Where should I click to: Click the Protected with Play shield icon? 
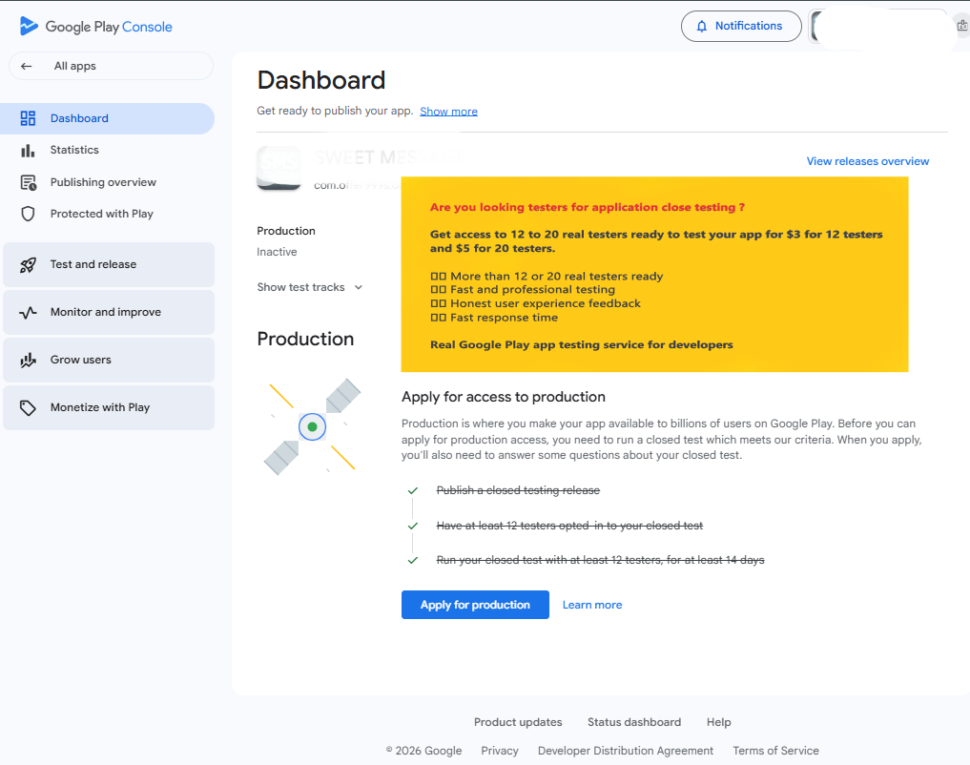click(x=28, y=214)
